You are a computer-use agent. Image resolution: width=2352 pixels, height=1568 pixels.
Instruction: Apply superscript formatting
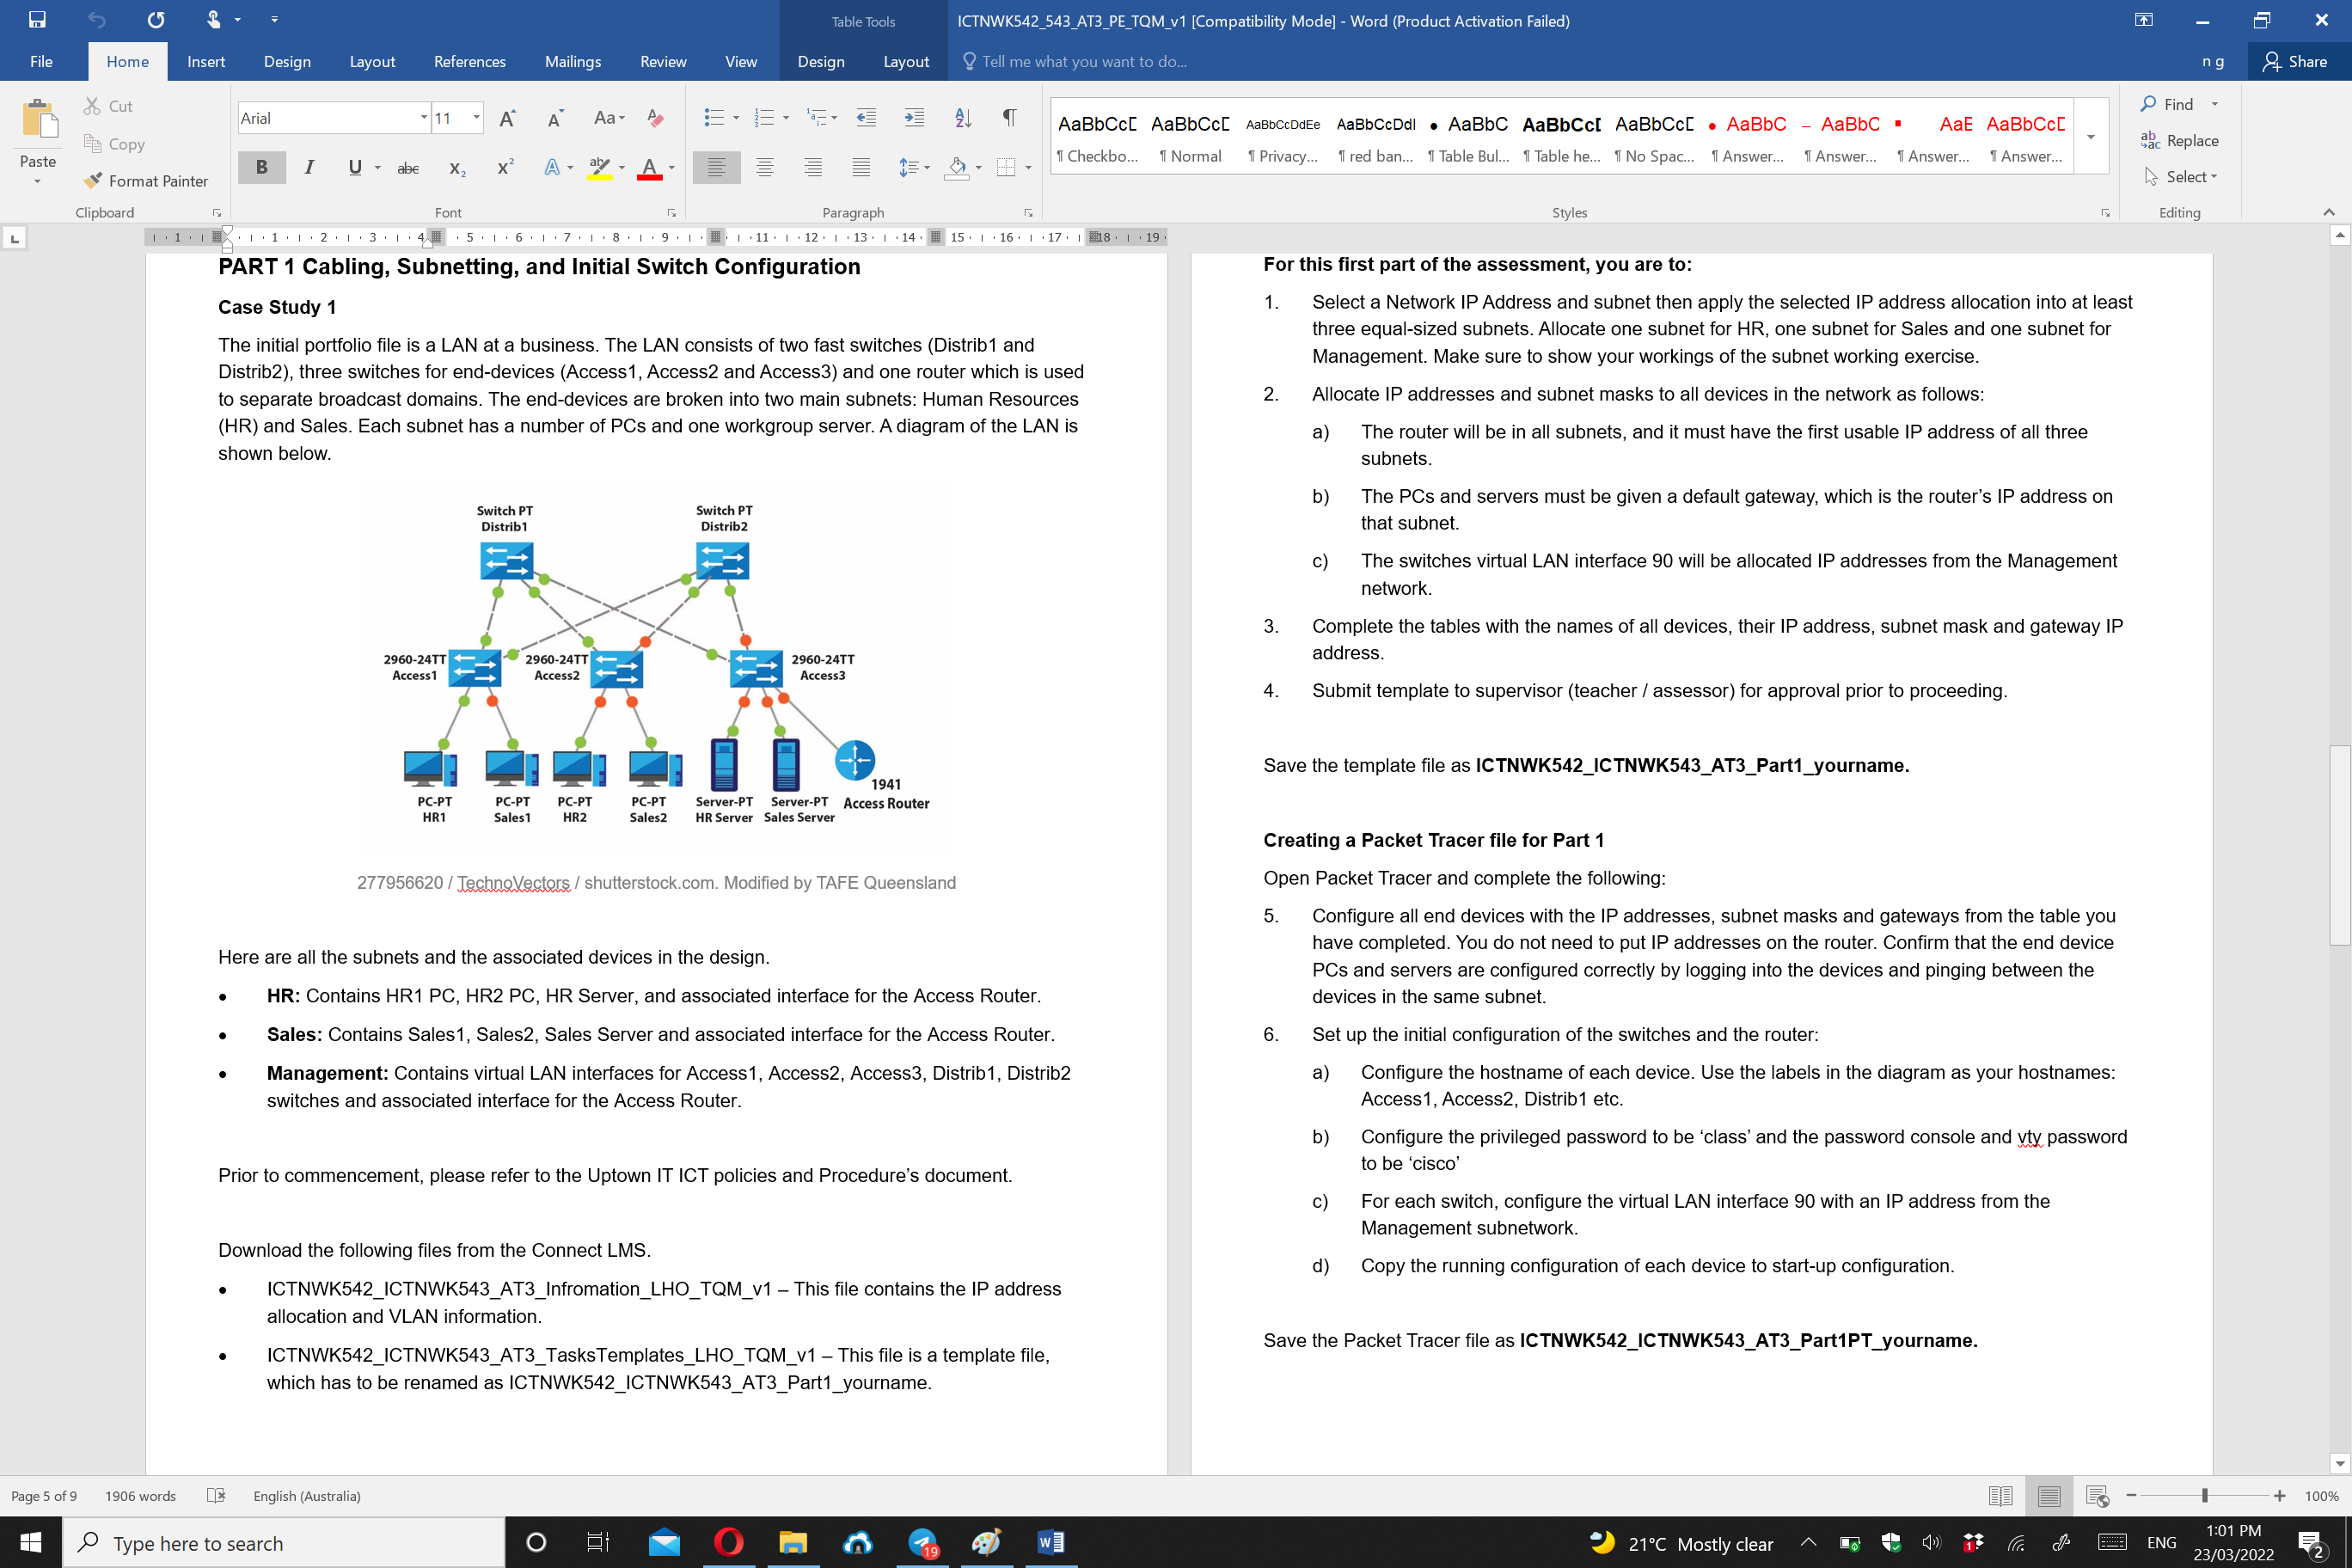505,168
